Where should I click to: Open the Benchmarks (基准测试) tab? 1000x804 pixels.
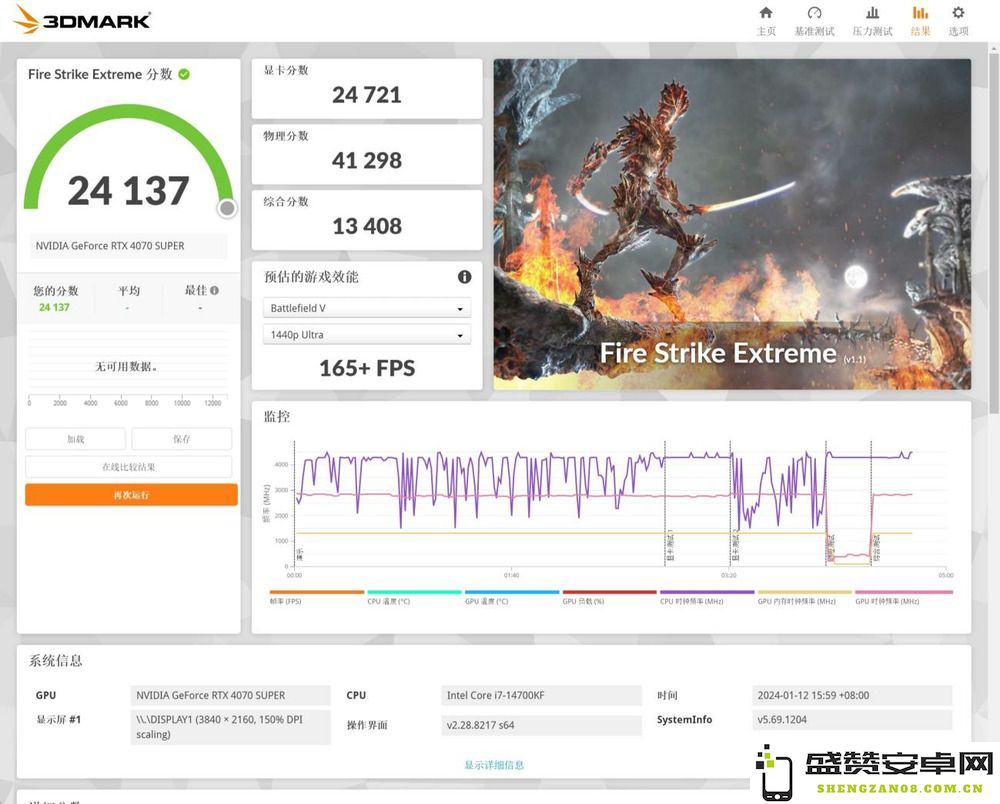coord(814,21)
